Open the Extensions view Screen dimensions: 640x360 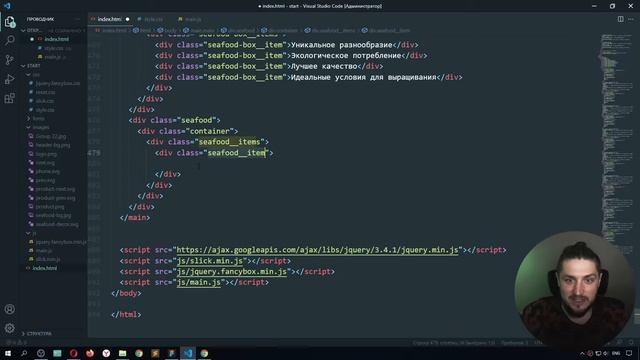pyautogui.click(x=10, y=98)
